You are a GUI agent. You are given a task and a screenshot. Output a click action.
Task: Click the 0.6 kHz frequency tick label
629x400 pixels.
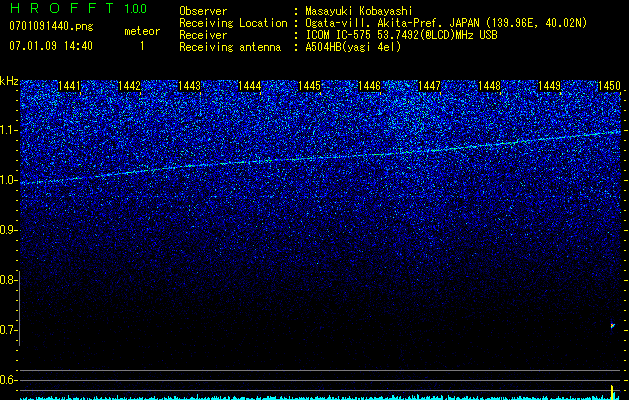pyautogui.click(x=8, y=380)
